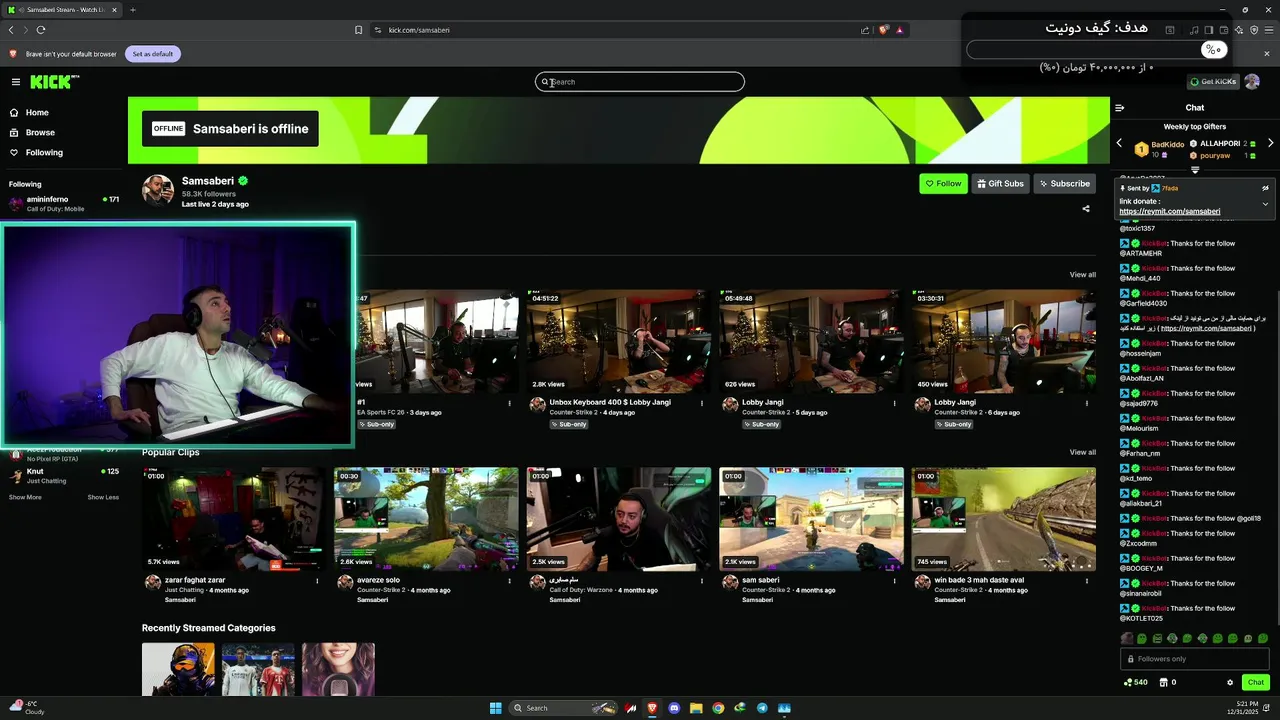
Task: Subscribe to Samsaberi
Action: (1064, 184)
